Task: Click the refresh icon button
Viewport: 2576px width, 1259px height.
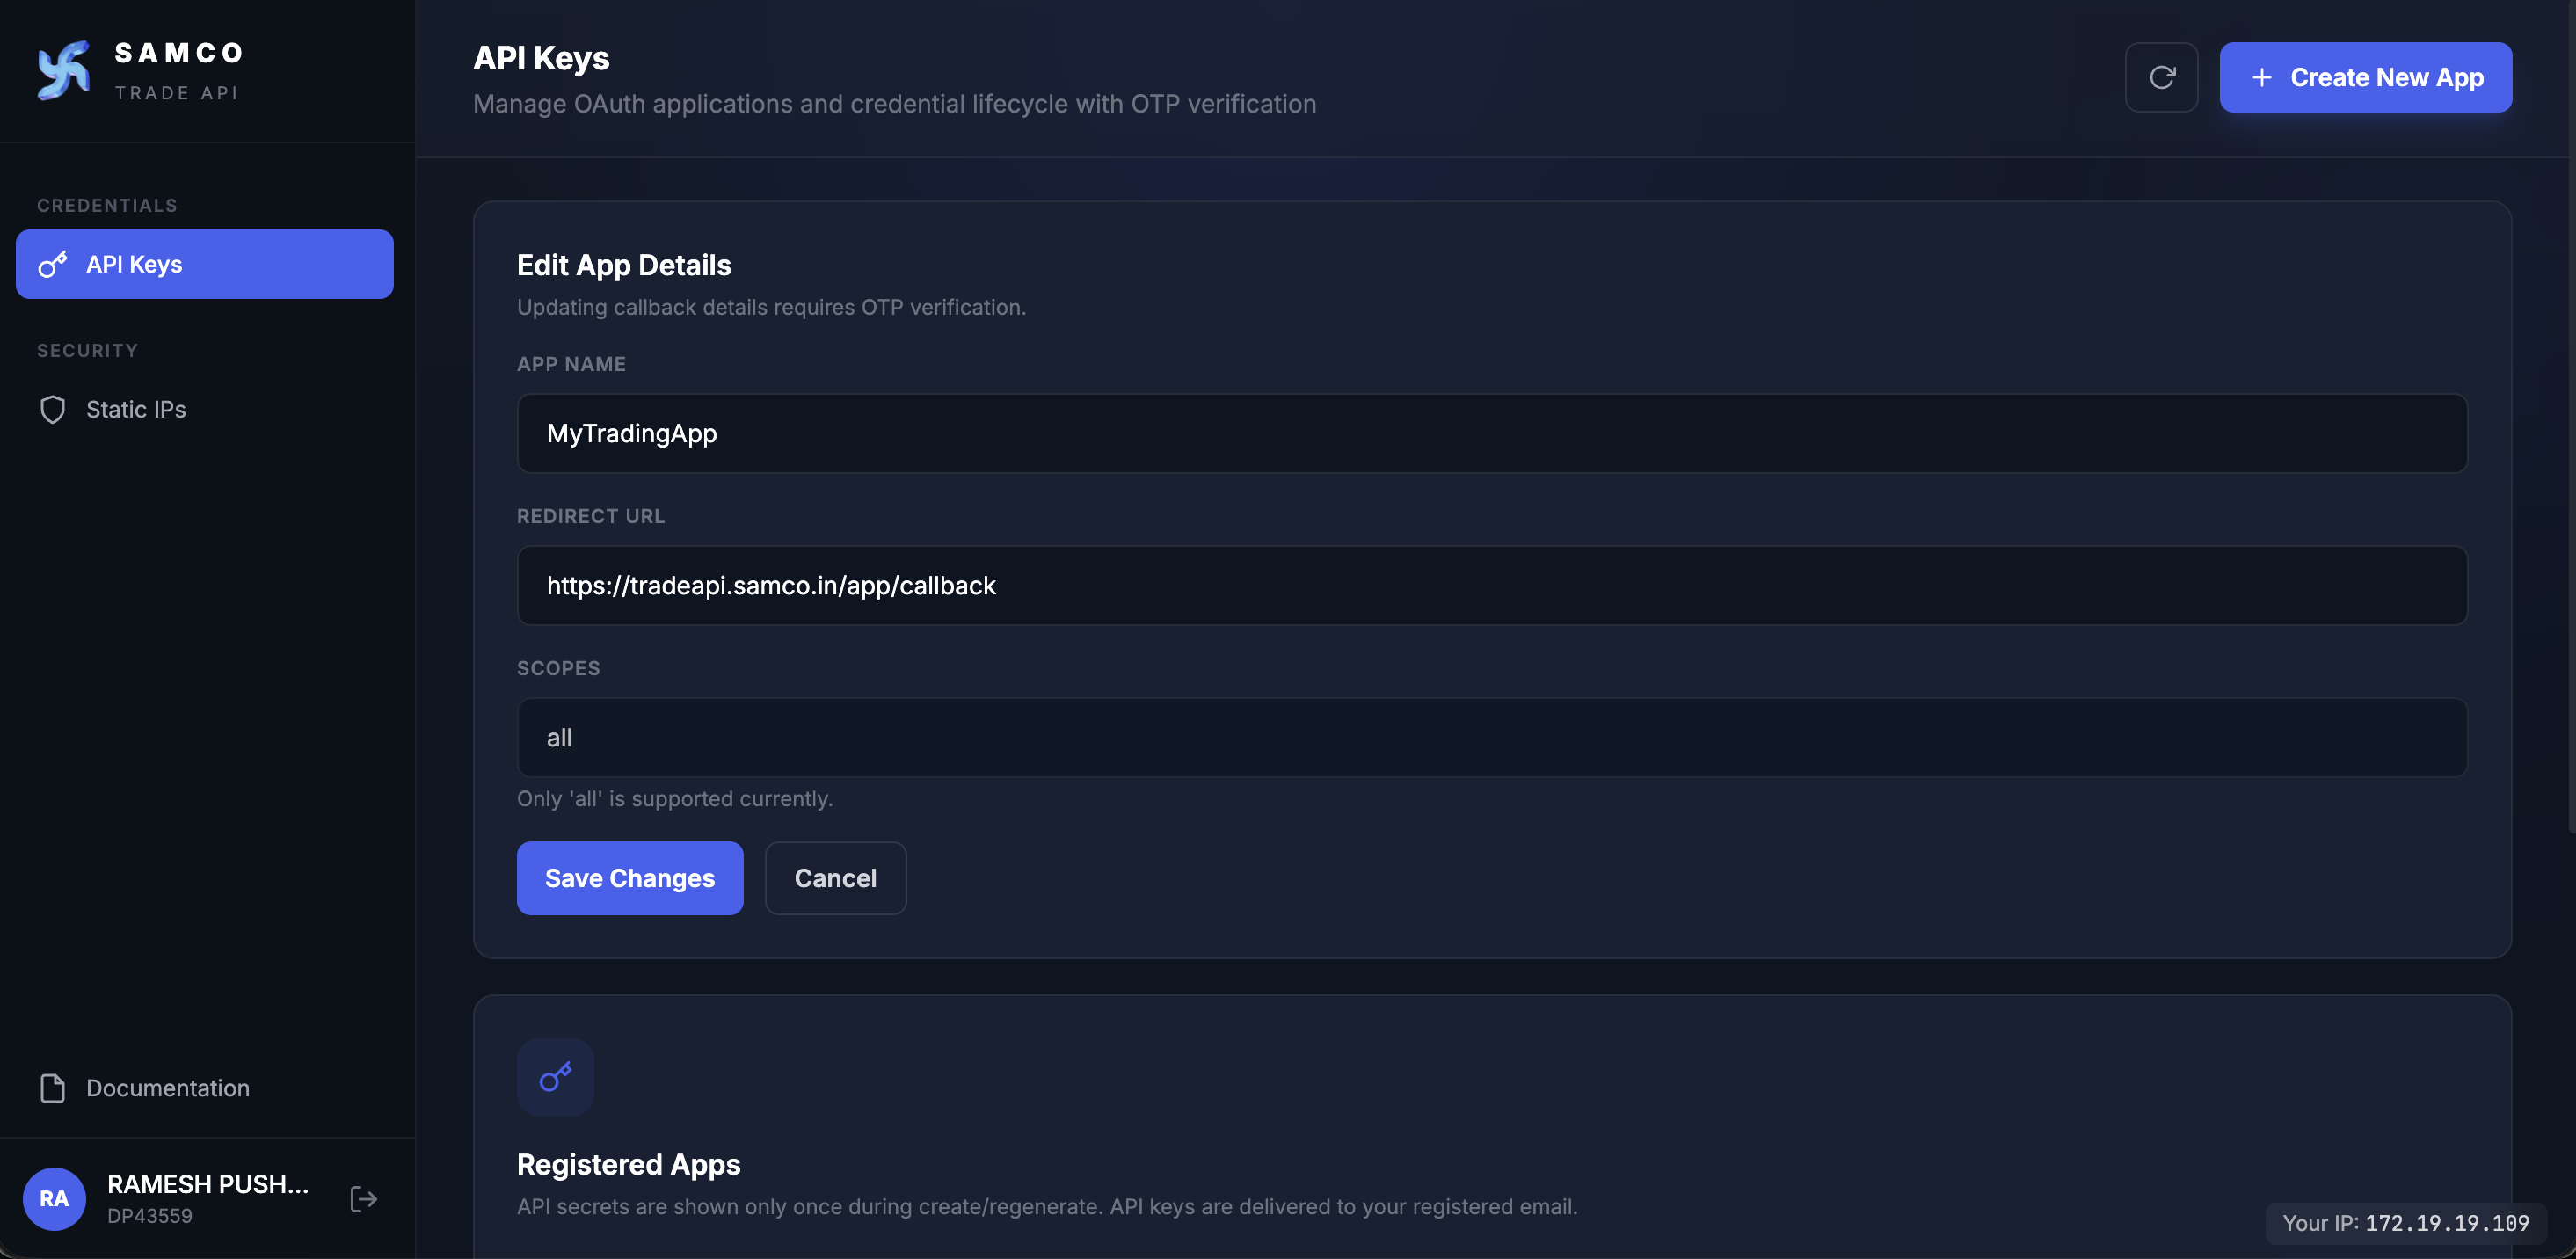Action: tap(2161, 77)
